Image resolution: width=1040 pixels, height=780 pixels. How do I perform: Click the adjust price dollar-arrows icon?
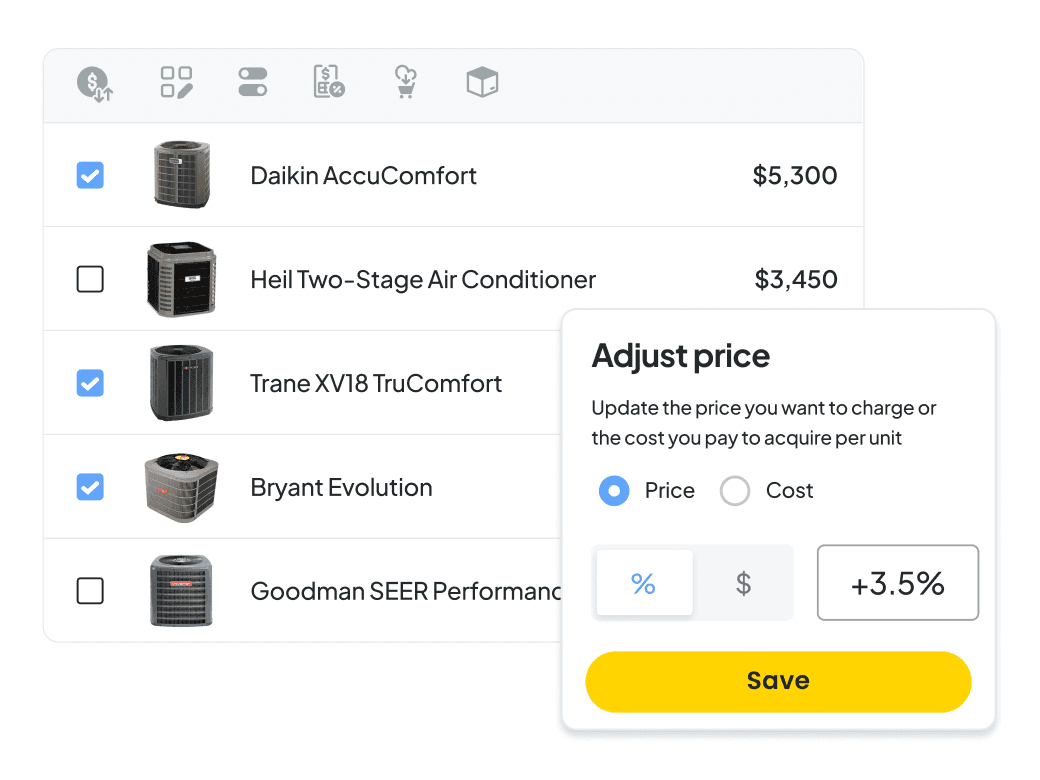[x=95, y=84]
